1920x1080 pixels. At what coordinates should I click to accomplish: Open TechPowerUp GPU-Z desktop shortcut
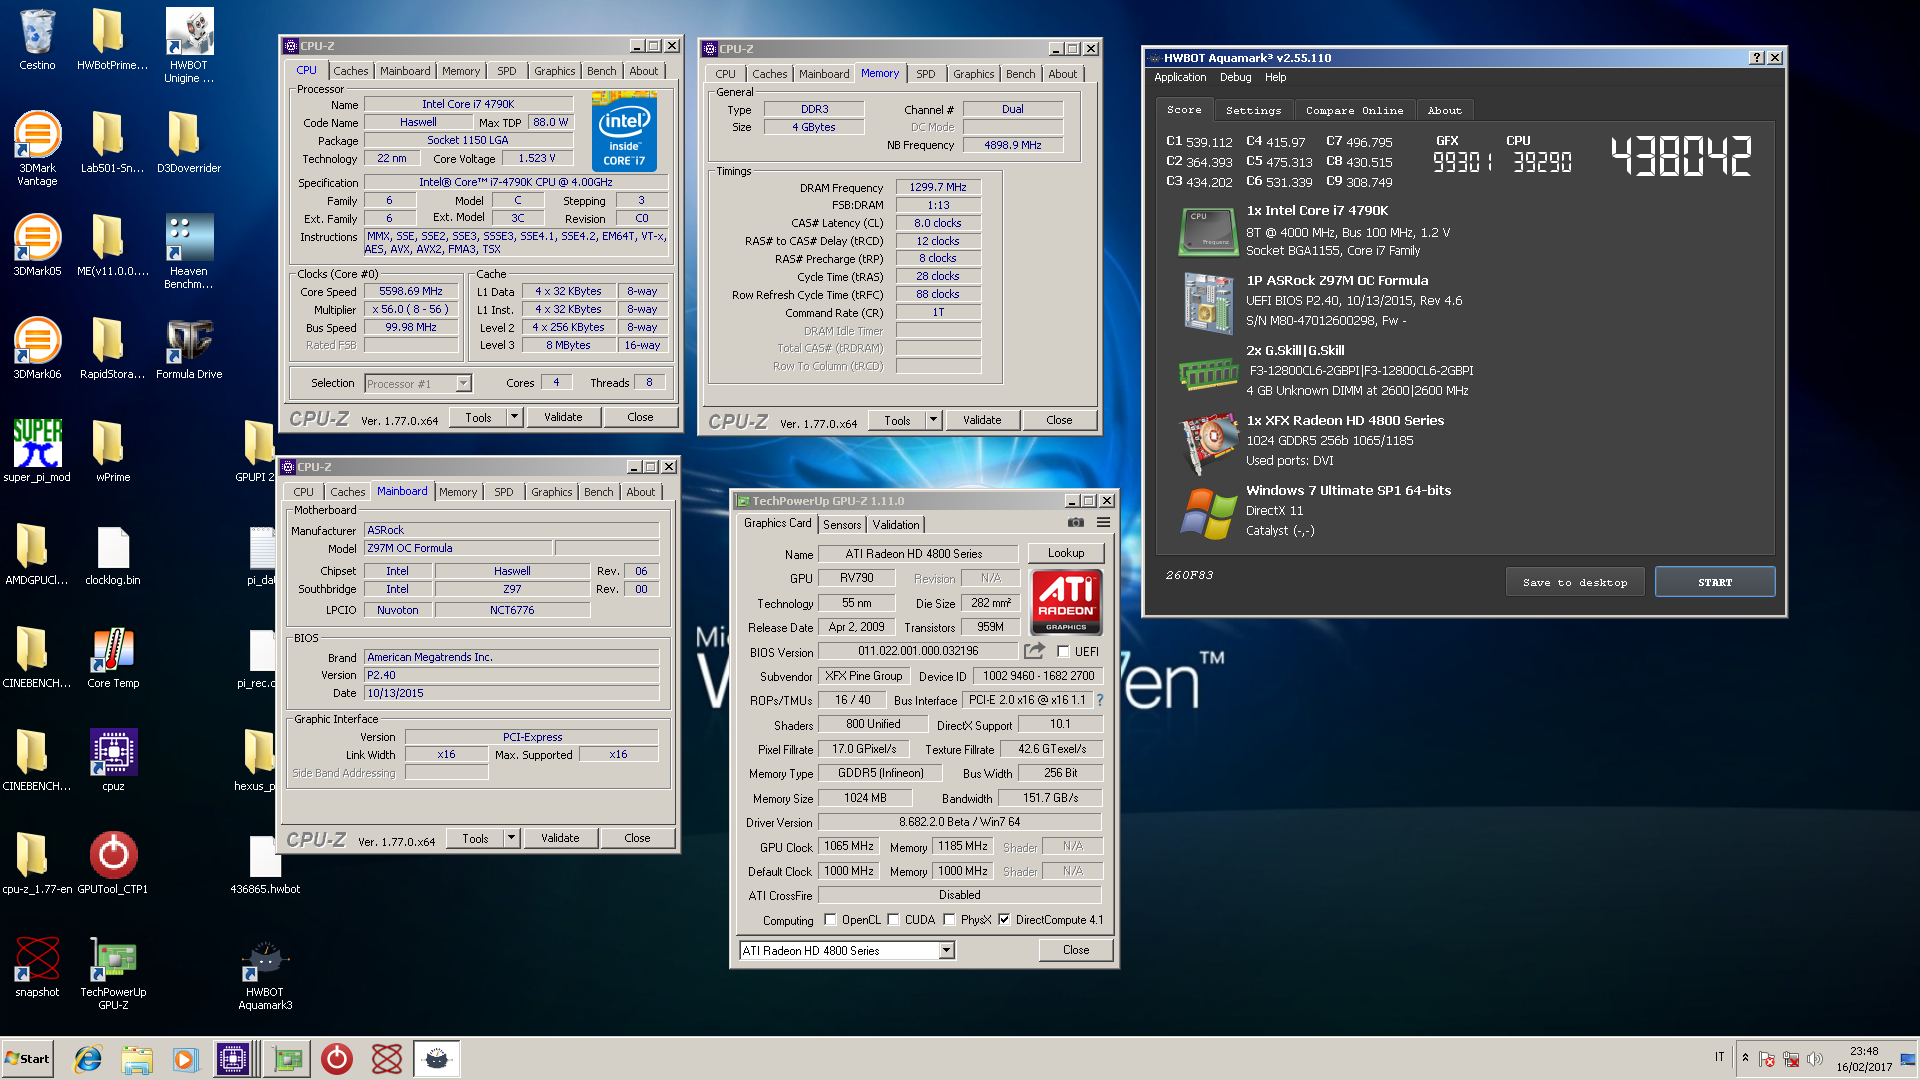113,972
